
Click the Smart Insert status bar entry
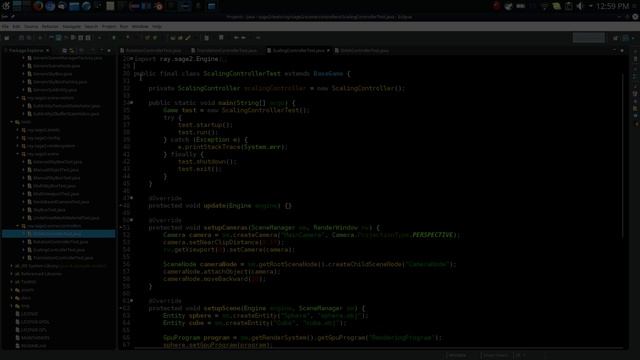[x=496, y=356]
